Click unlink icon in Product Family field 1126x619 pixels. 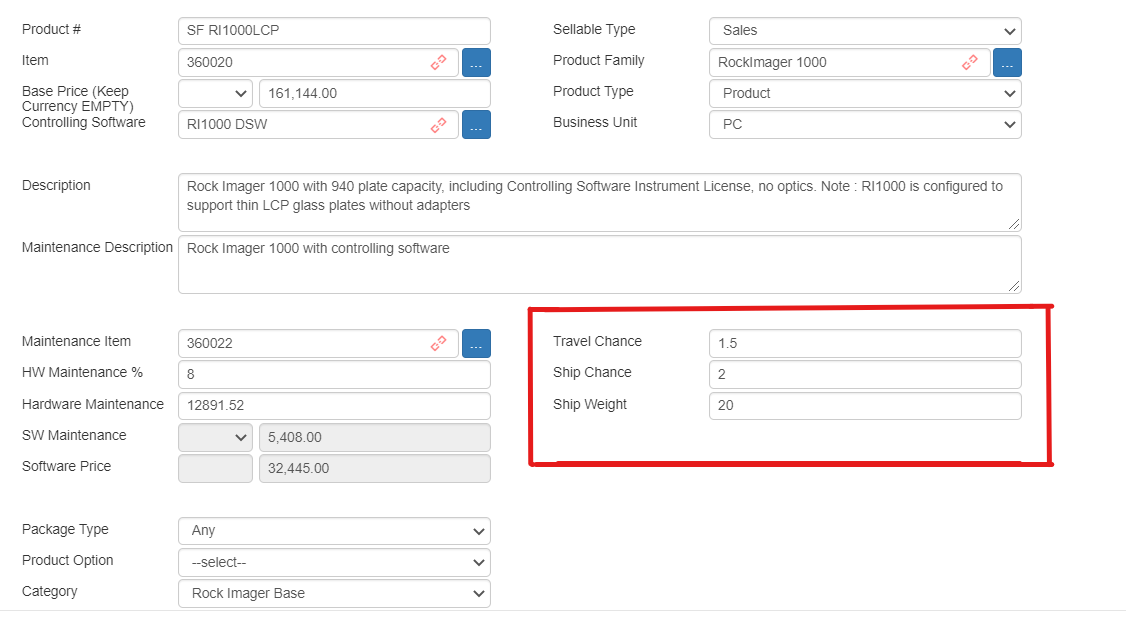[x=969, y=62]
